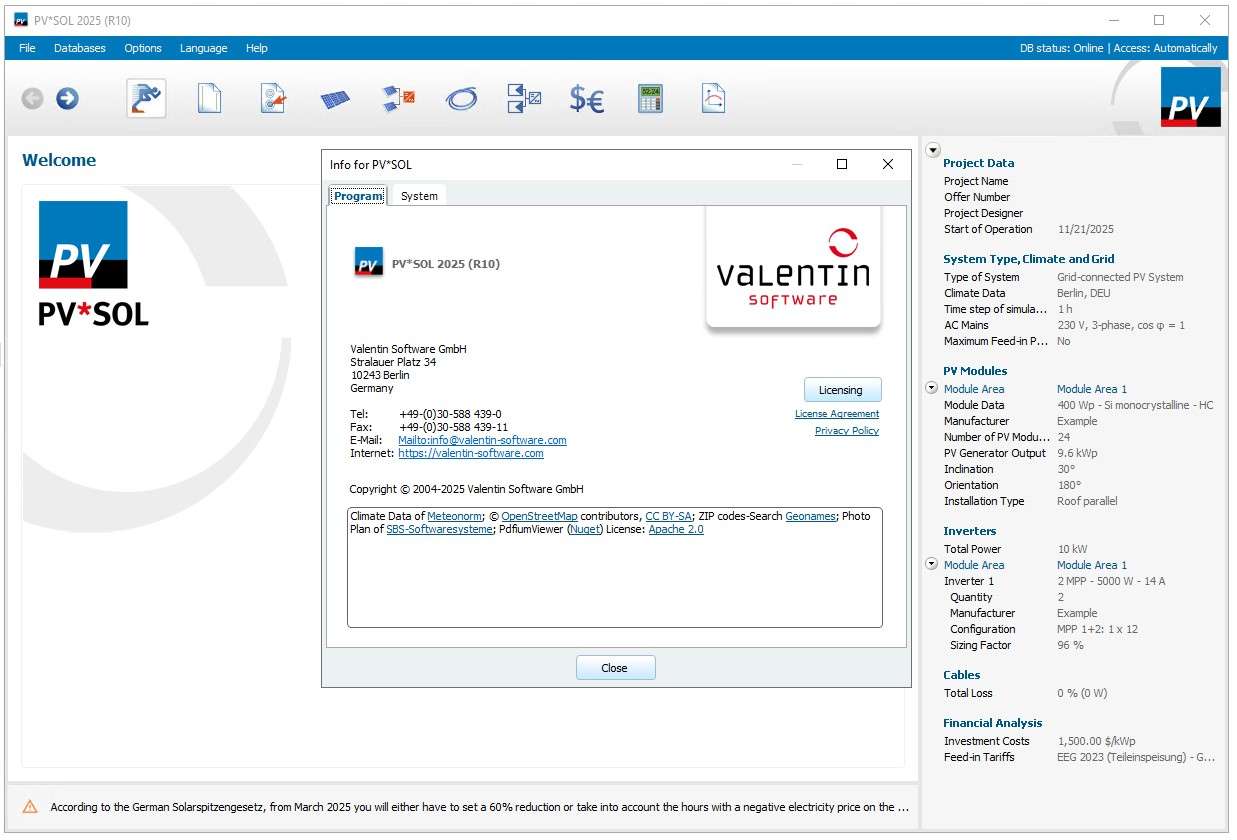The width and height of the screenshot is (1237, 840).
Task: Follow the valentin-software.com website link
Action: (x=471, y=453)
